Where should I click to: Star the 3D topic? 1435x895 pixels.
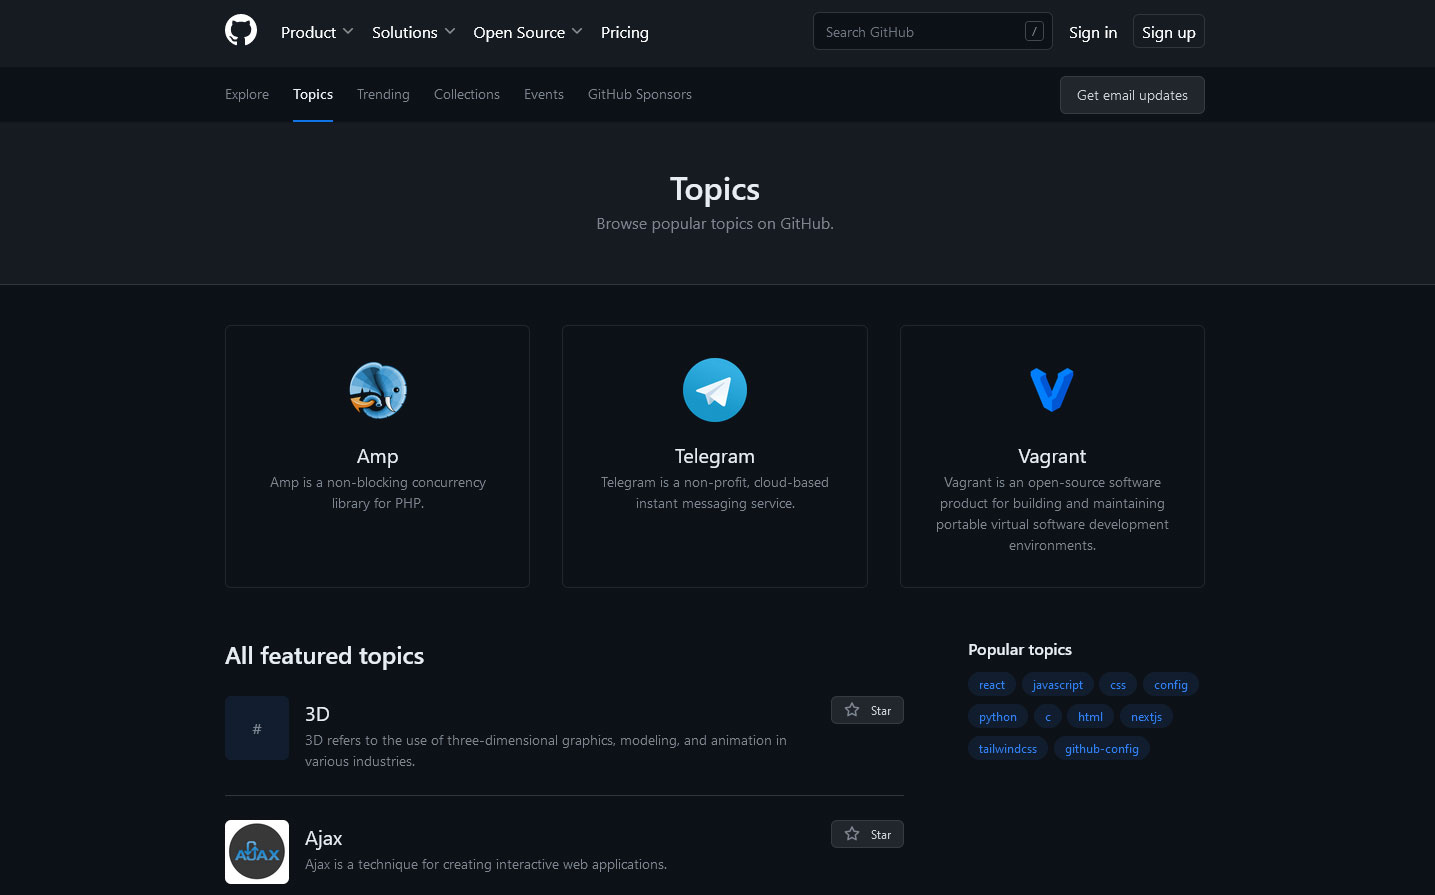pyautogui.click(x=867, y=710)
